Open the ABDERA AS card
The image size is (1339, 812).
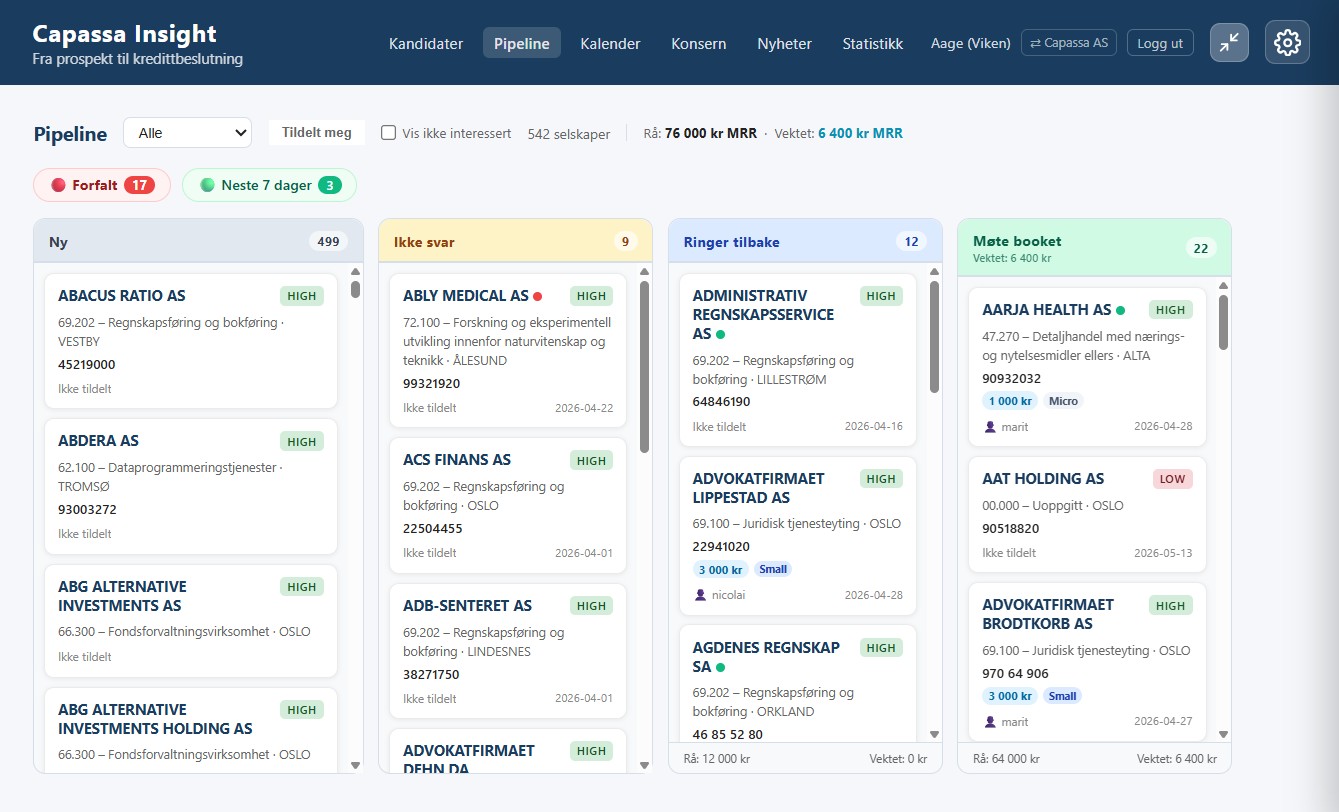[191, 486]
